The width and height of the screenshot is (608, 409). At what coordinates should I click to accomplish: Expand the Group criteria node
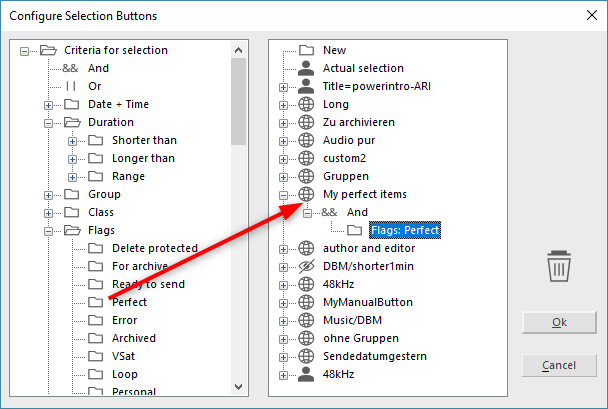(48, 195)
